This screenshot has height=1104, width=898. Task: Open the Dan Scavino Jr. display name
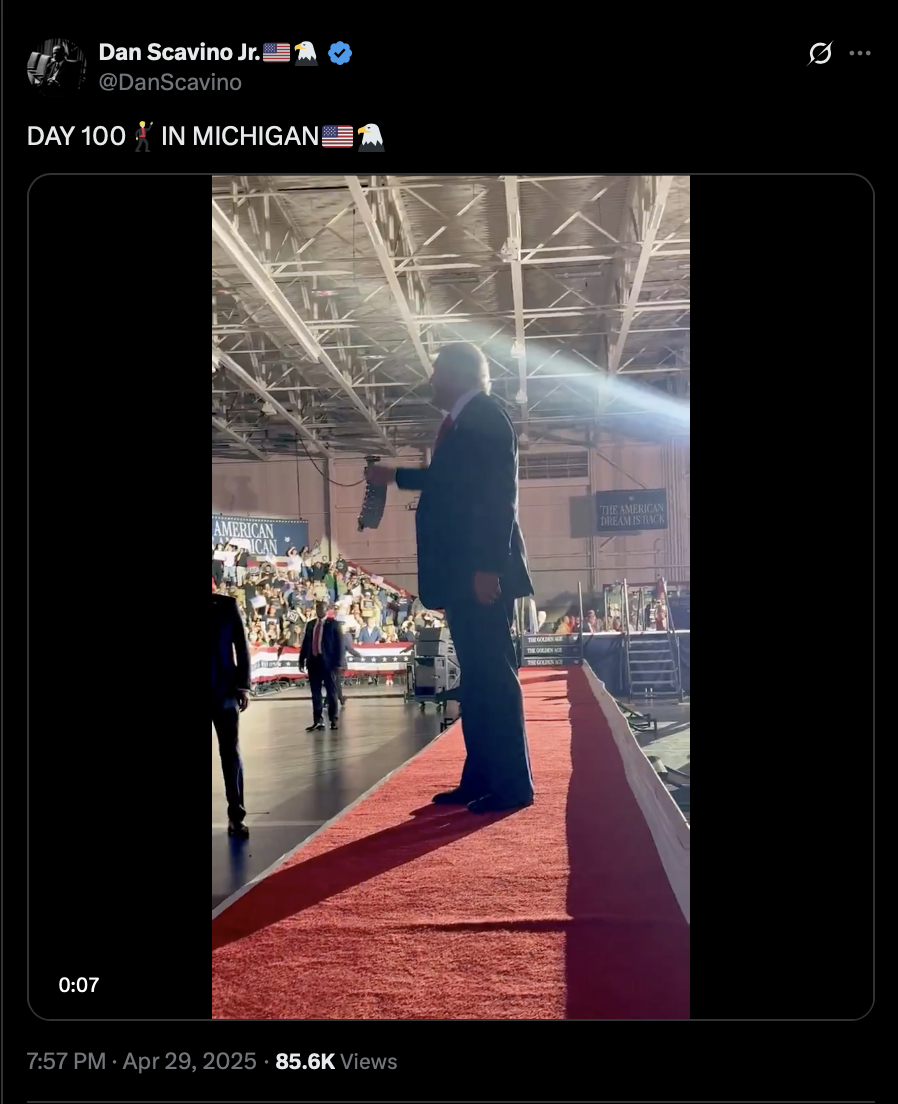[180, 52]
